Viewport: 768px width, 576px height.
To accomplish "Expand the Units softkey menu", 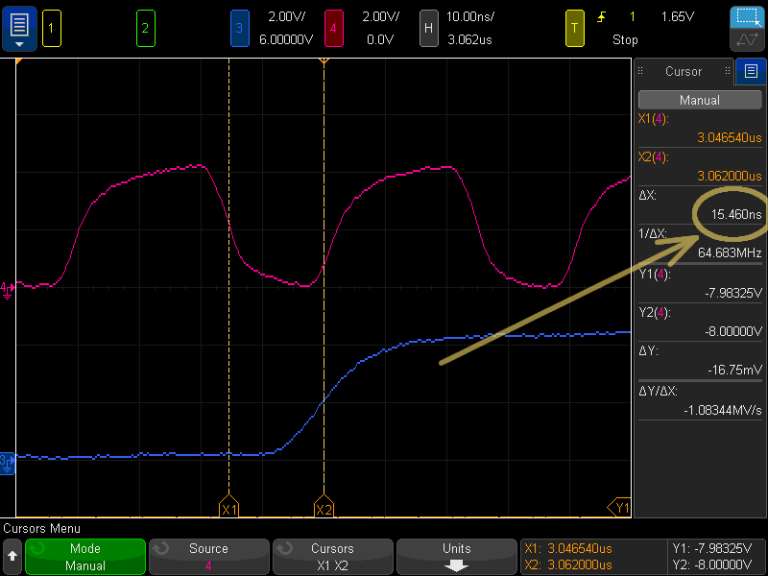I will [456, 557].
